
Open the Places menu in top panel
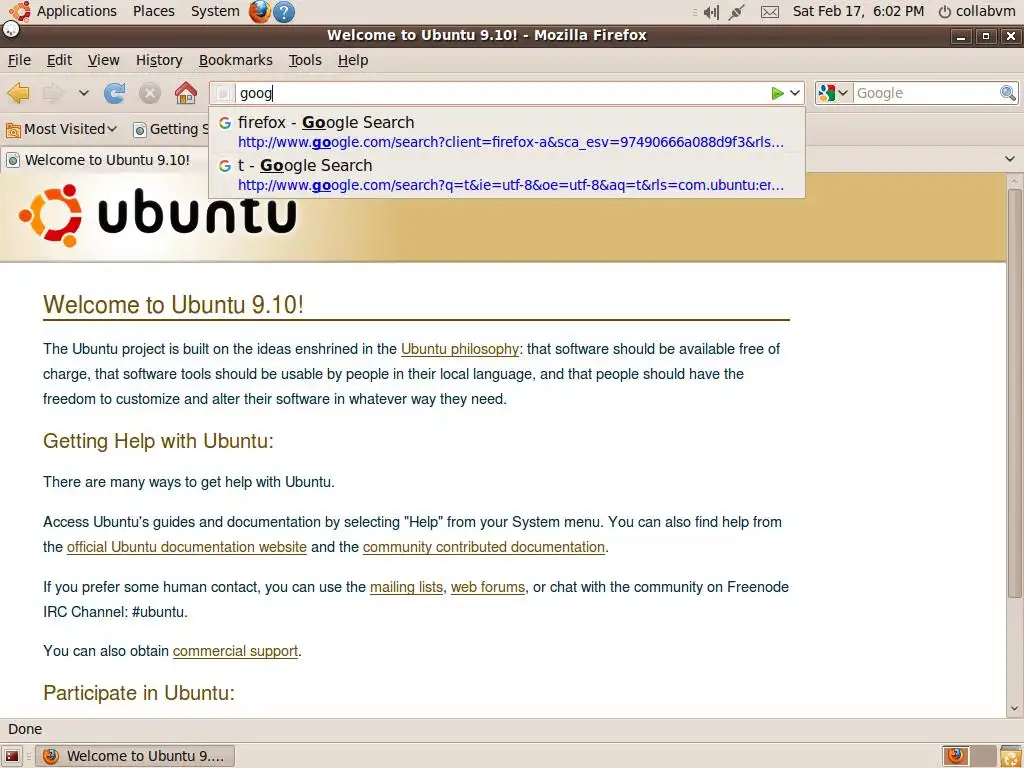[x=153, y=11]
